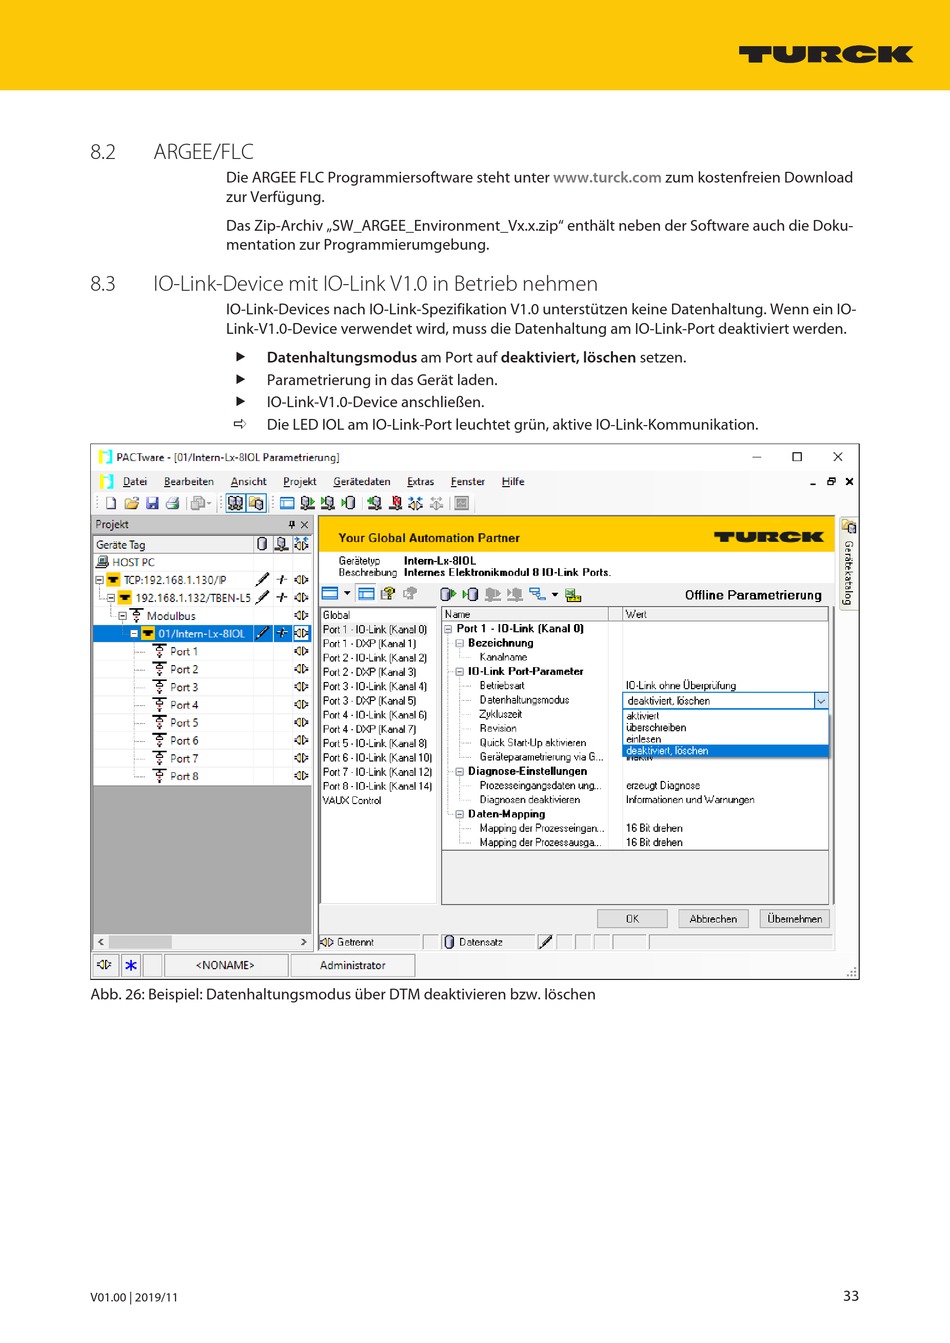Select HOST PC in the project tree
This screenshot has height=1343, width=950.
point(134,562)
